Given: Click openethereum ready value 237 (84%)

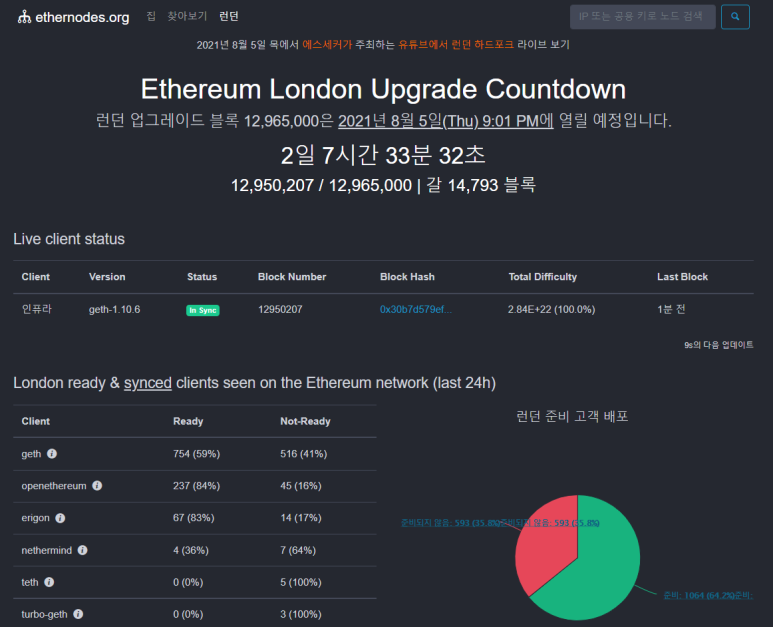Looking at the screenshot, I should 196,486.
